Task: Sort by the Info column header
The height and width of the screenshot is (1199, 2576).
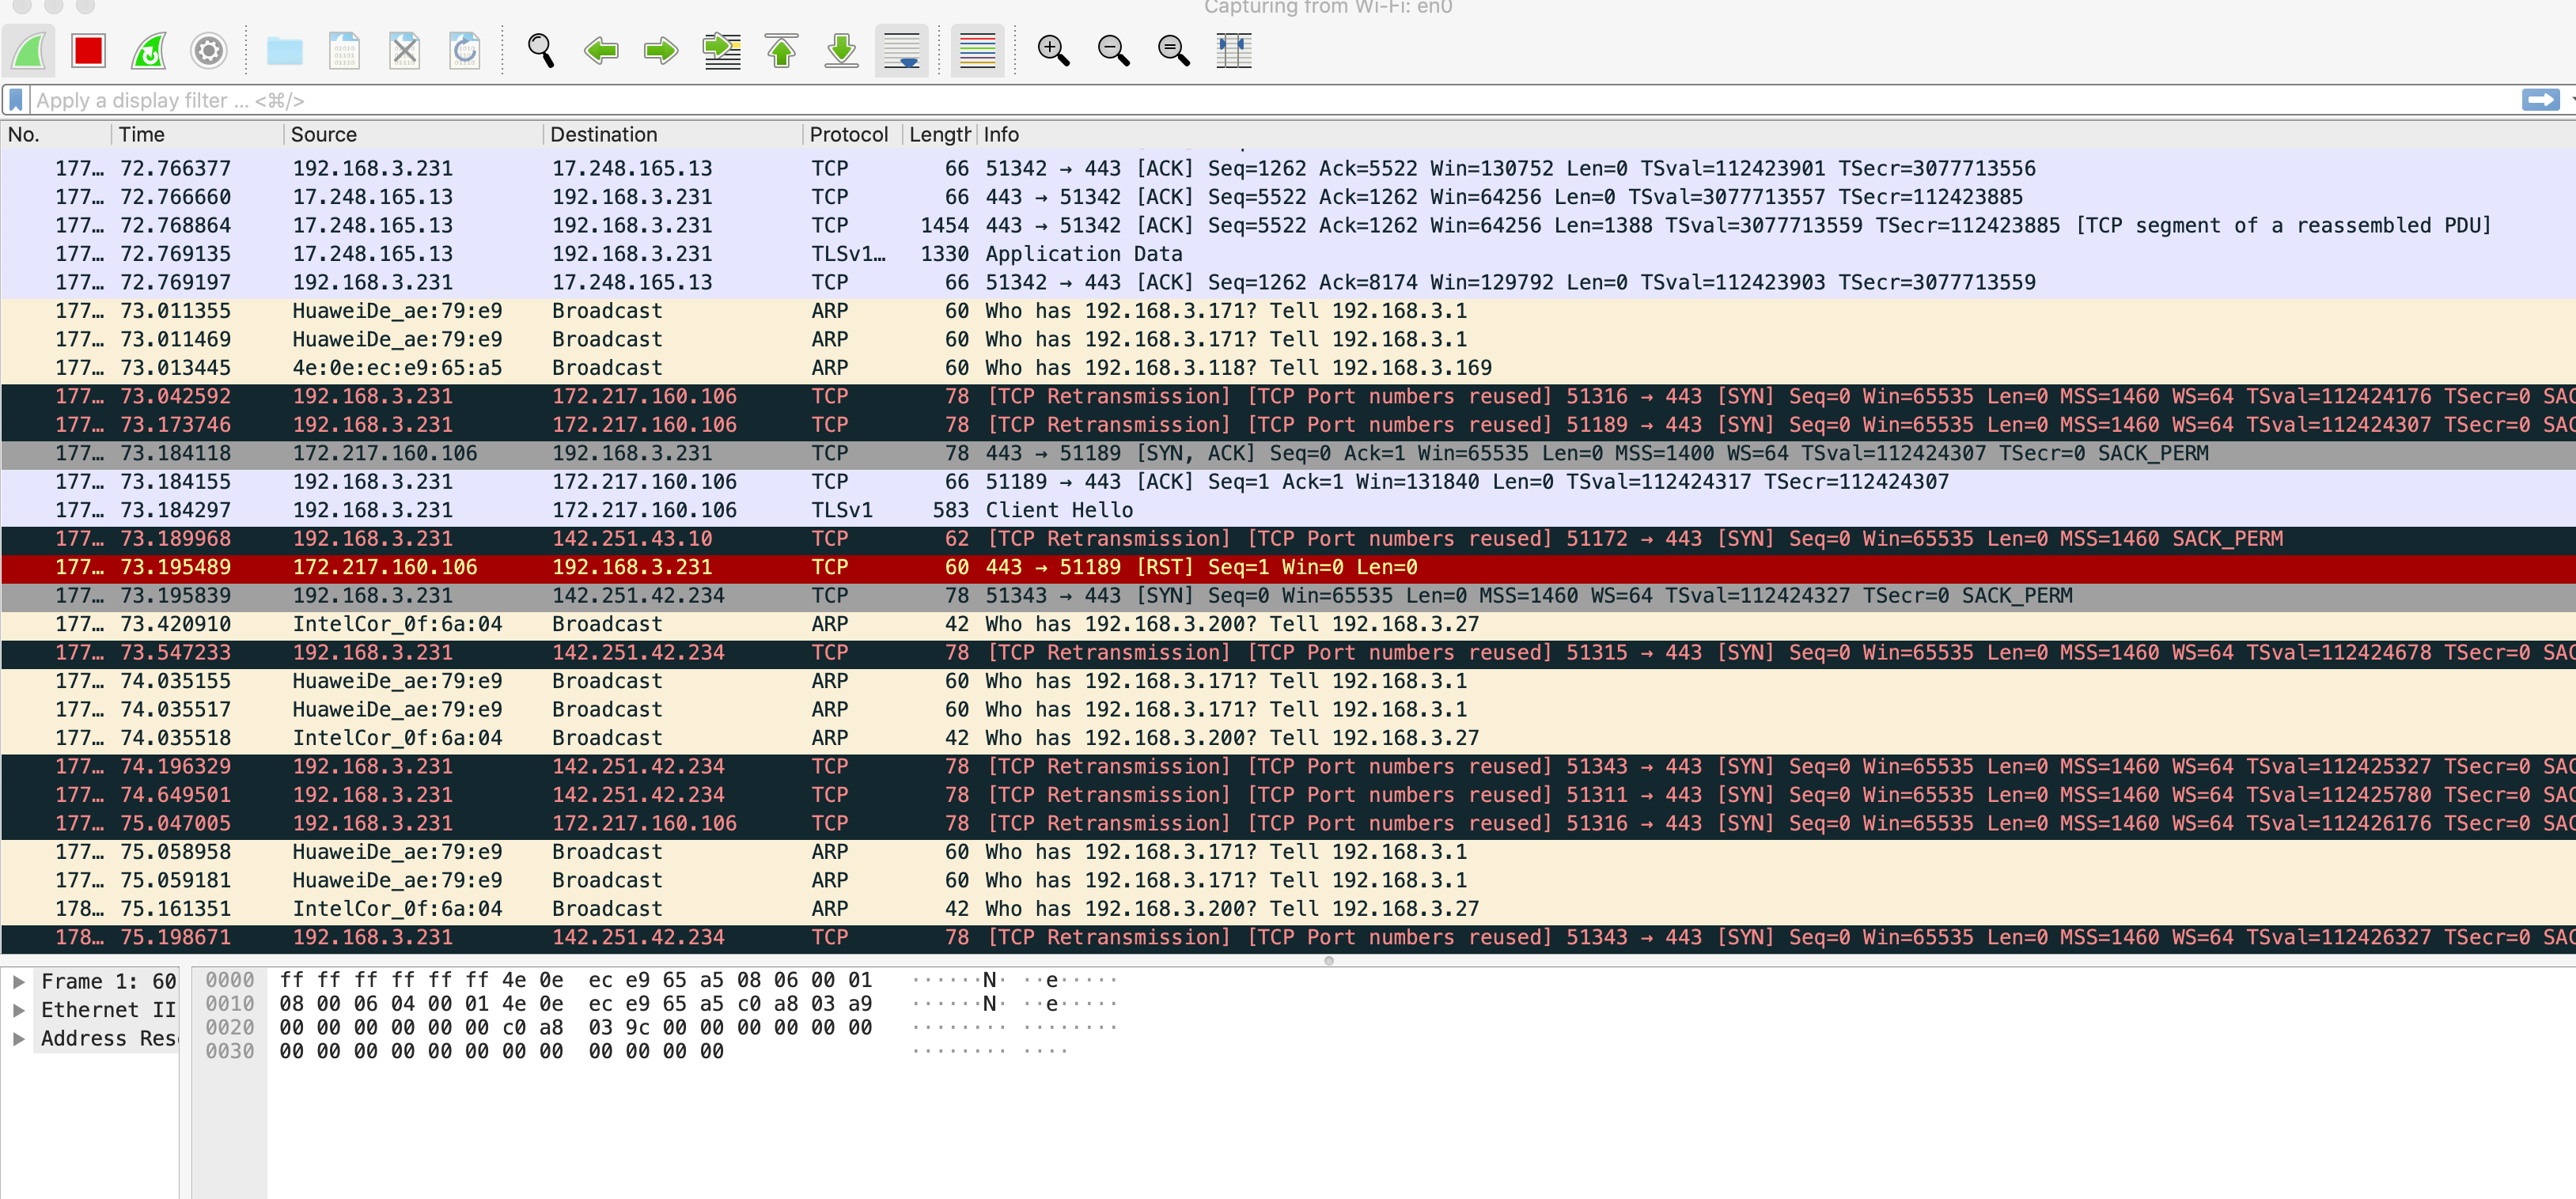Action: point(1776,134)
